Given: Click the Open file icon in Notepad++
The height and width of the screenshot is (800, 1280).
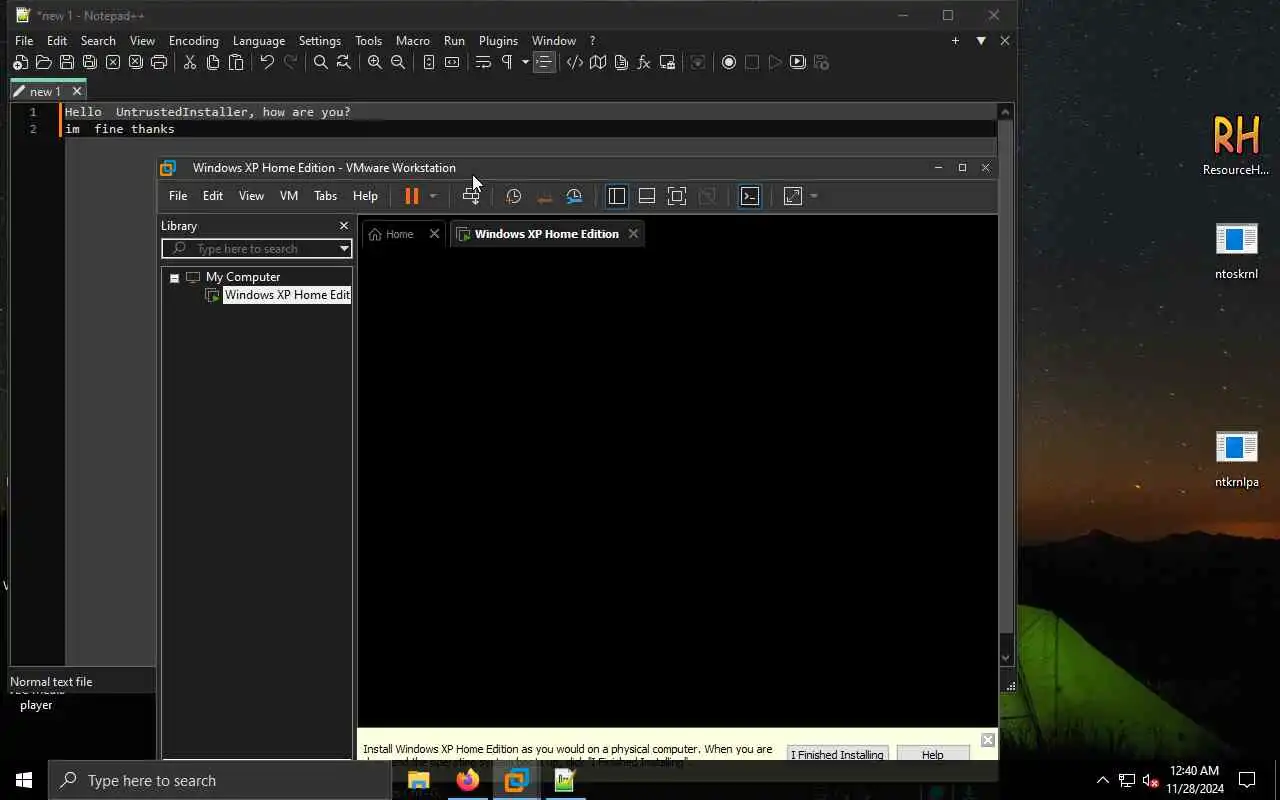Looking at the screenshot, I should point(43,62).
